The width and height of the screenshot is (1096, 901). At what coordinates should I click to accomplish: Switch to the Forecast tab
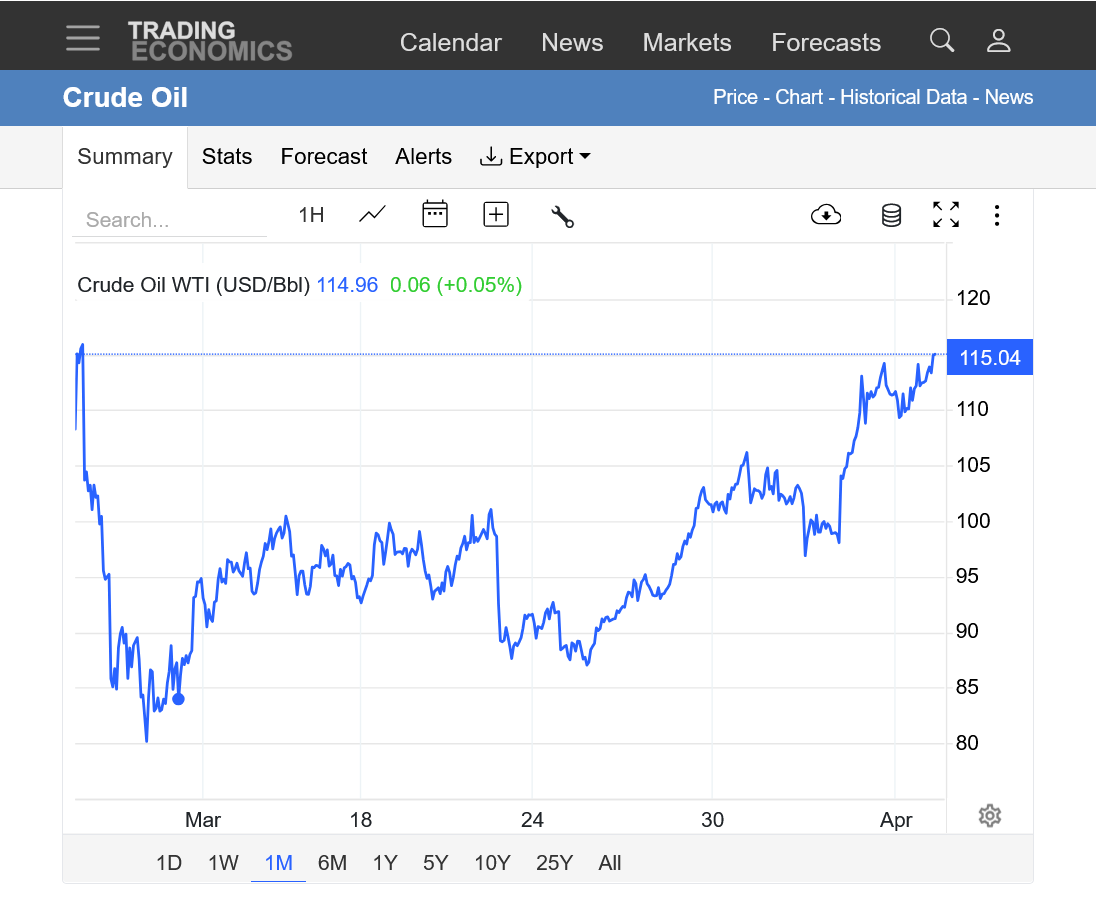pyautogui.click(x=323, y=157)
